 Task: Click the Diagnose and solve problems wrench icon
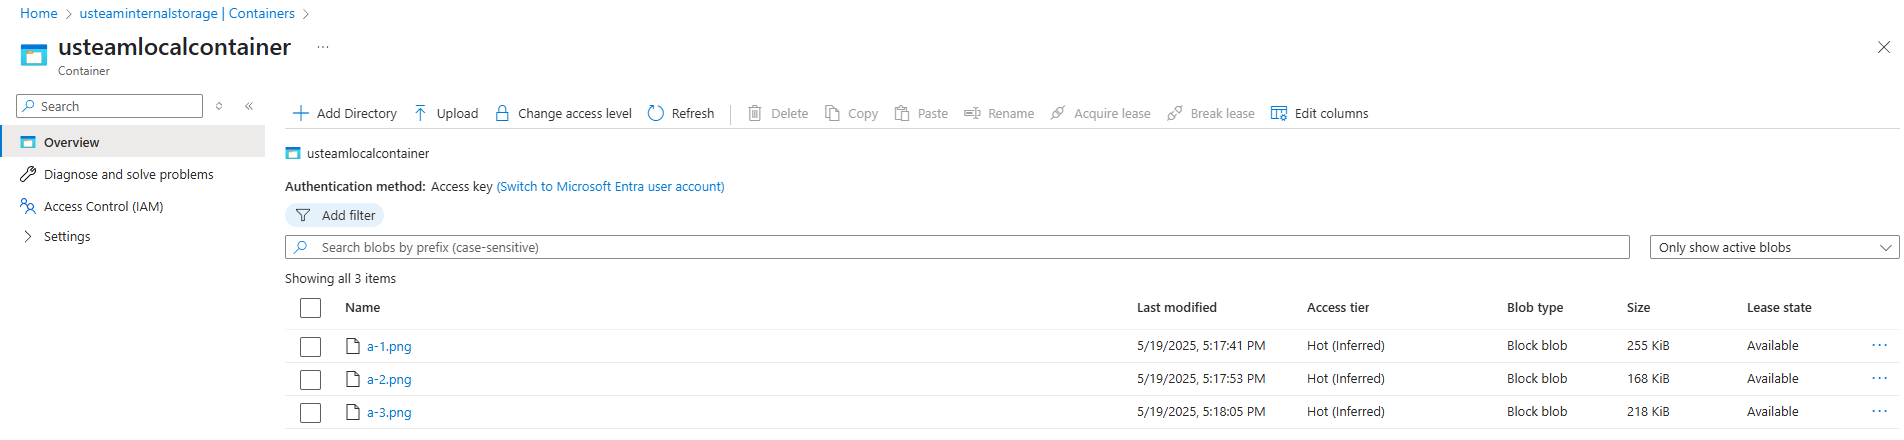click(28, 174)
